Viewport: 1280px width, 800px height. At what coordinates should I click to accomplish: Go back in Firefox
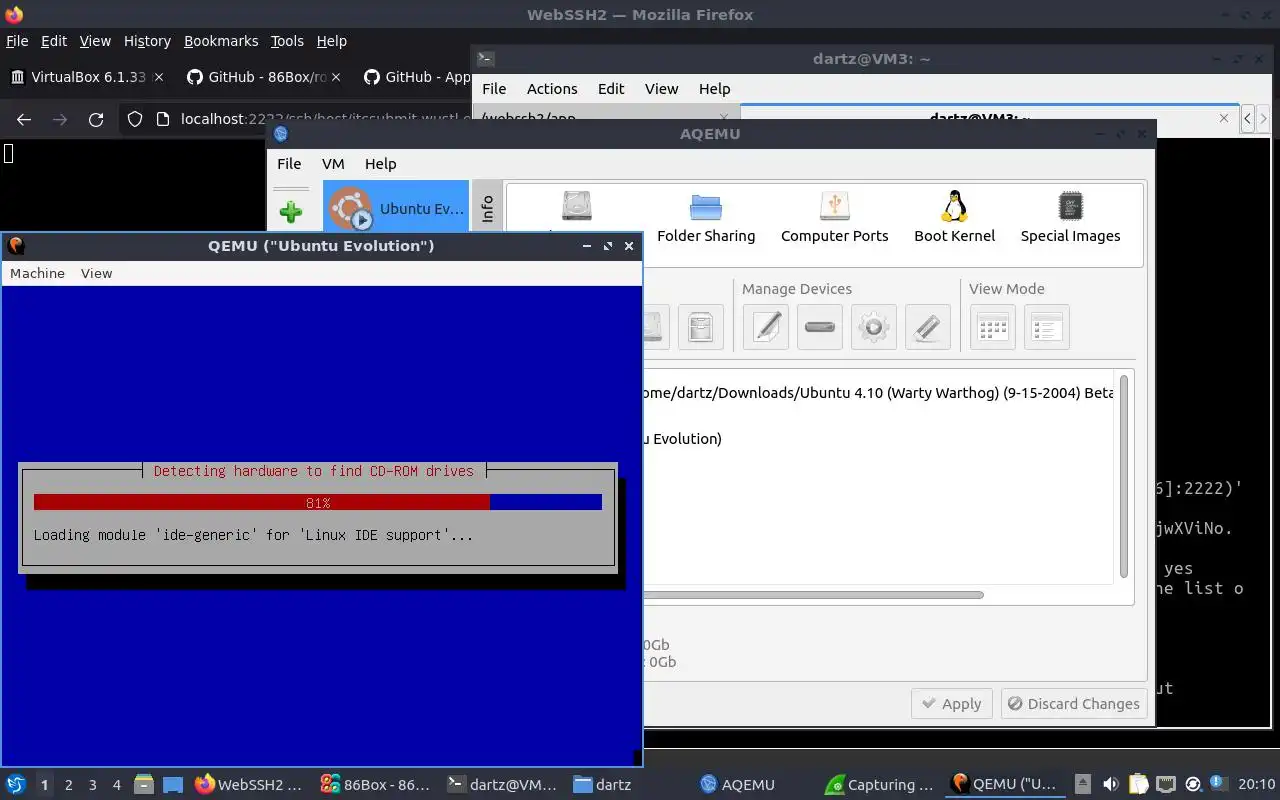pyautogui.click(x=24, y=119)
